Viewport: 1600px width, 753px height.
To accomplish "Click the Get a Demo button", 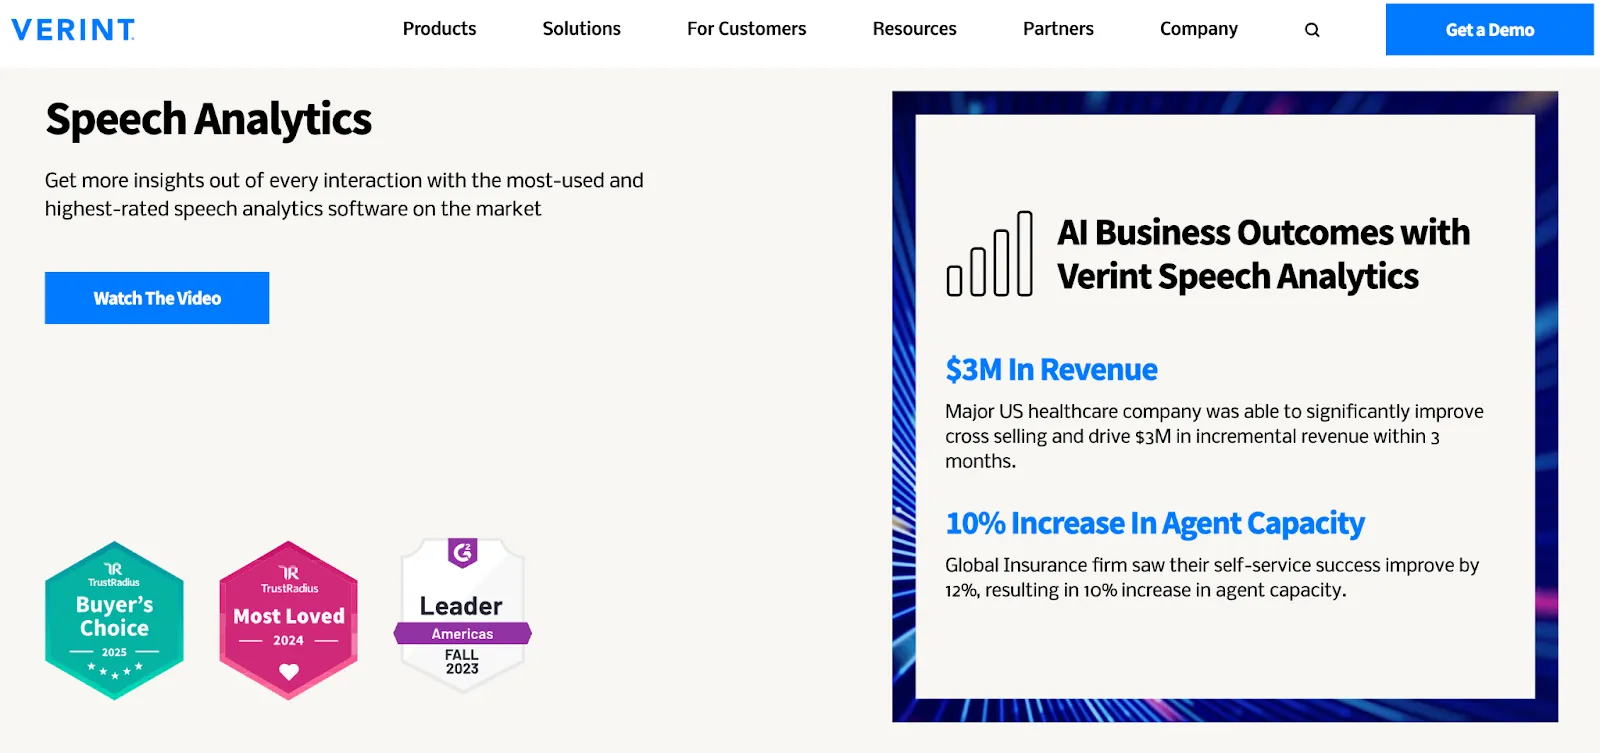I will click(x=1489, y=30).
